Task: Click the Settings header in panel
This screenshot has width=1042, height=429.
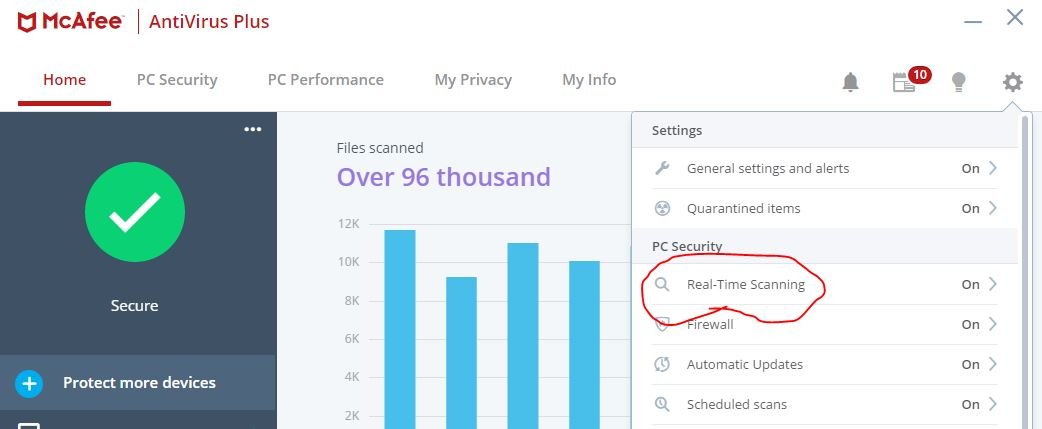Action: point(677,130)
